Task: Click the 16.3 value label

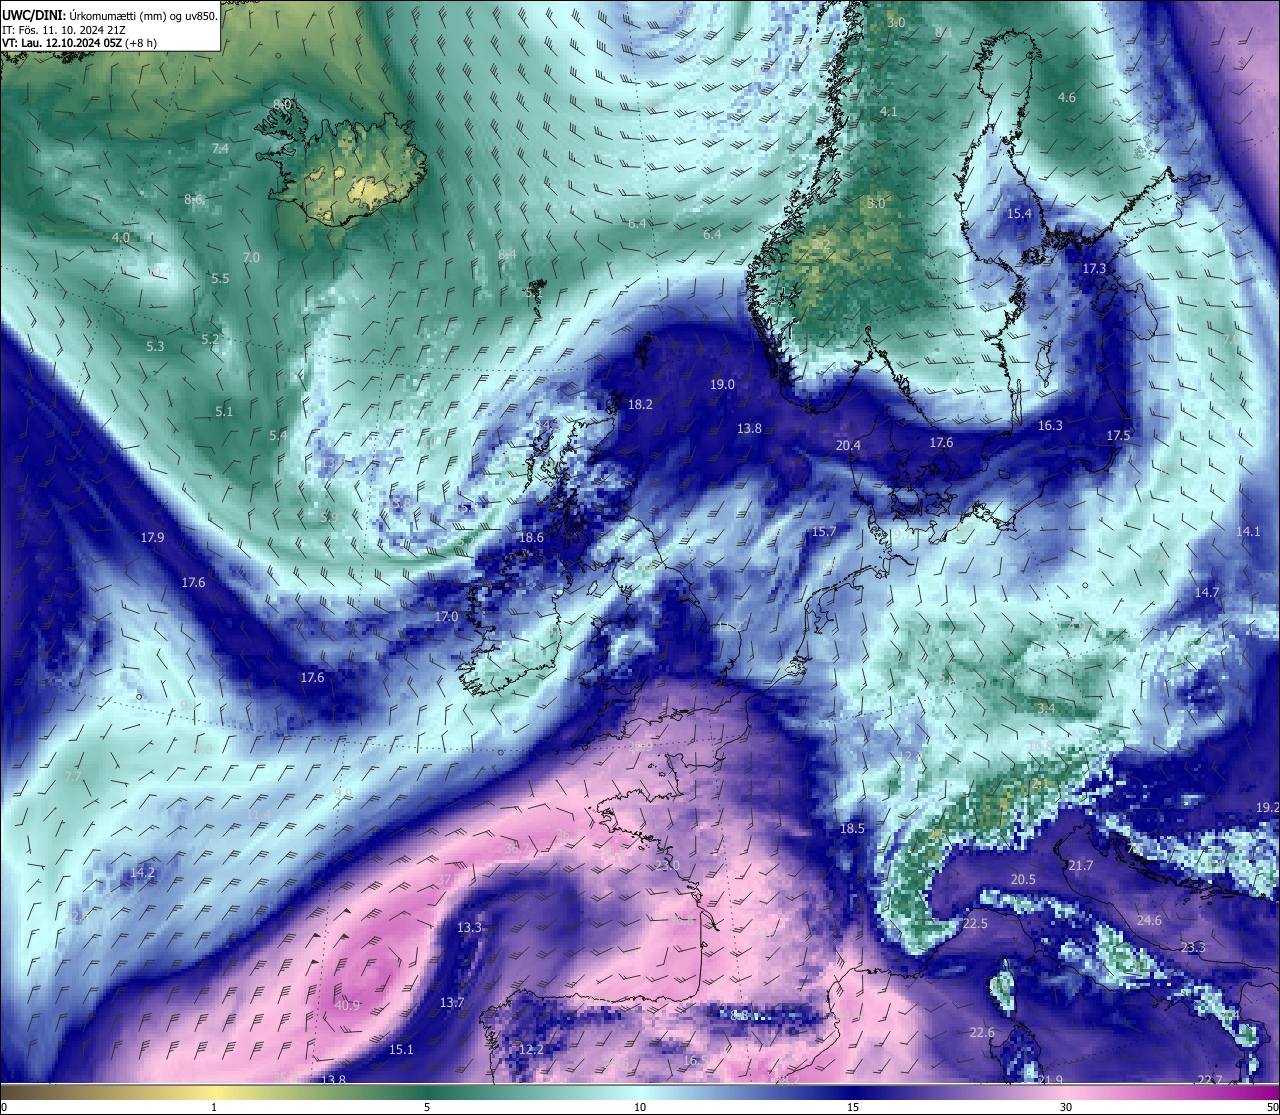Action: pos(1050,426)
